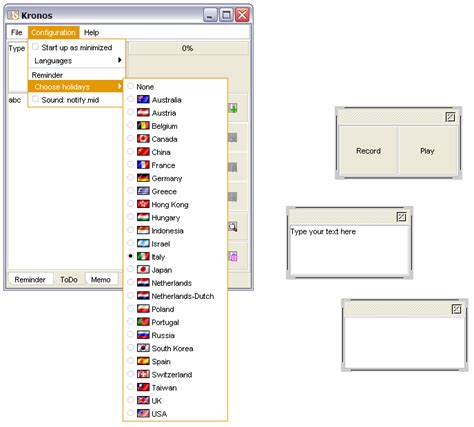Click the Germany flag icon

(x=143, y=178)
